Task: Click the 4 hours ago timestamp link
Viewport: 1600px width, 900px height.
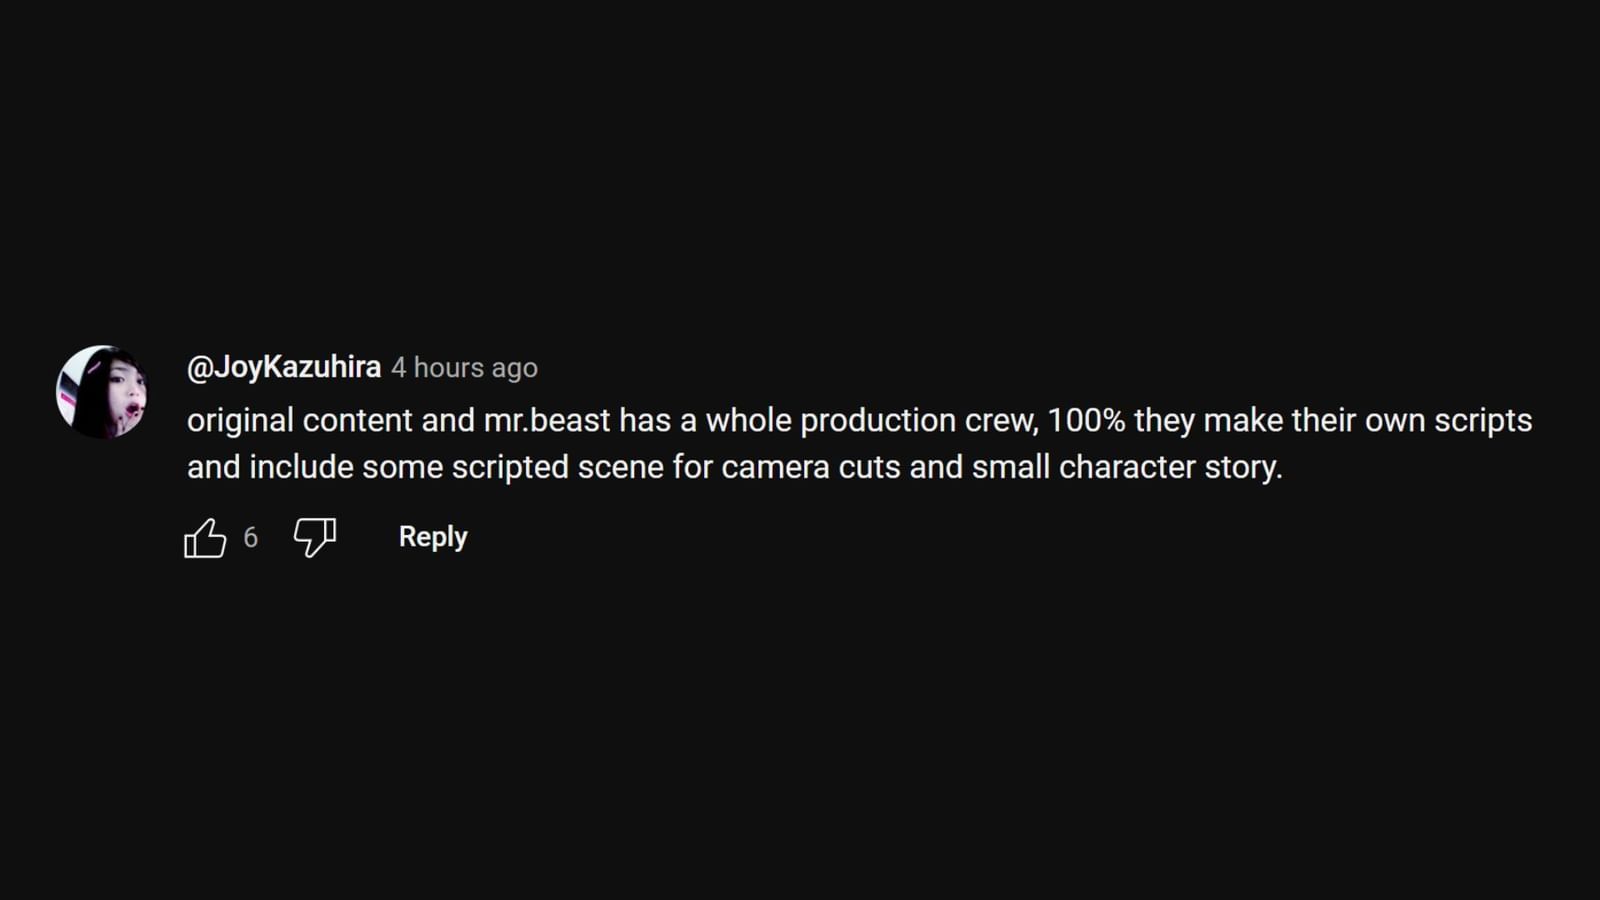Action: pyautogui.click(x=464, y=368)
